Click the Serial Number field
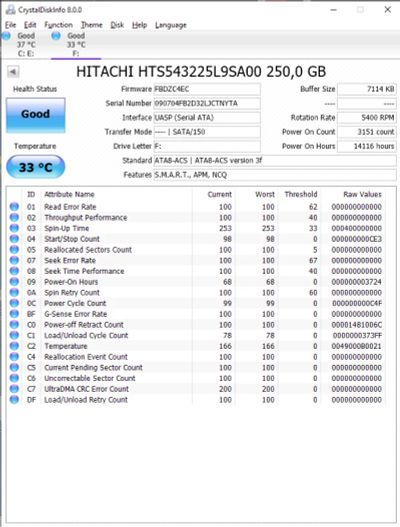Screen dimensions: 400x527 pos(207,103)
